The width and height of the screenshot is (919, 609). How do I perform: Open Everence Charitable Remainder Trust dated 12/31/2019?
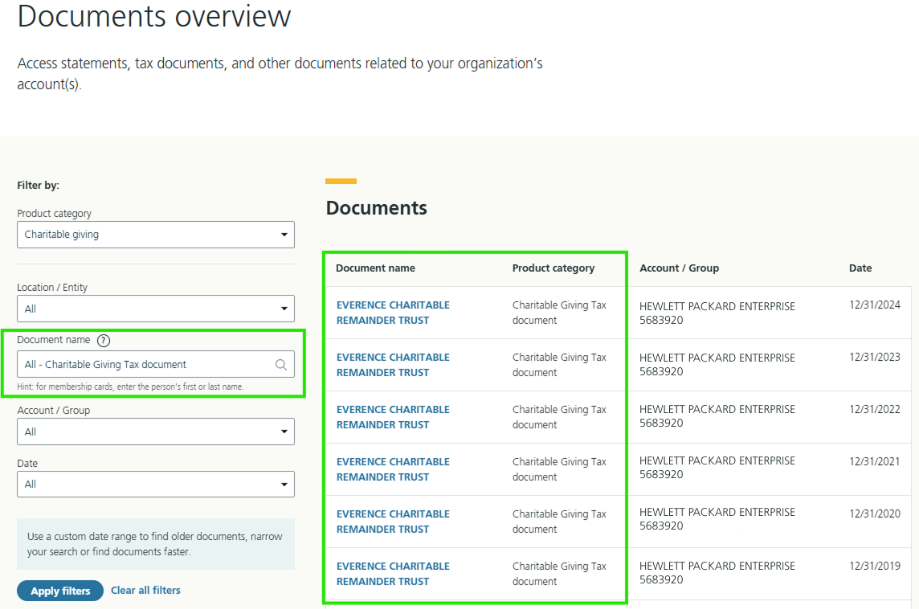pos(393,573)
